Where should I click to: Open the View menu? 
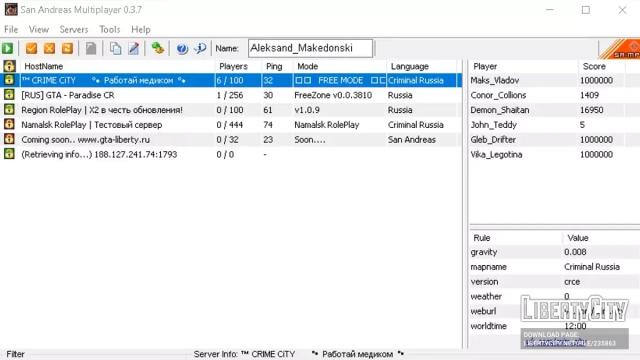39,29
